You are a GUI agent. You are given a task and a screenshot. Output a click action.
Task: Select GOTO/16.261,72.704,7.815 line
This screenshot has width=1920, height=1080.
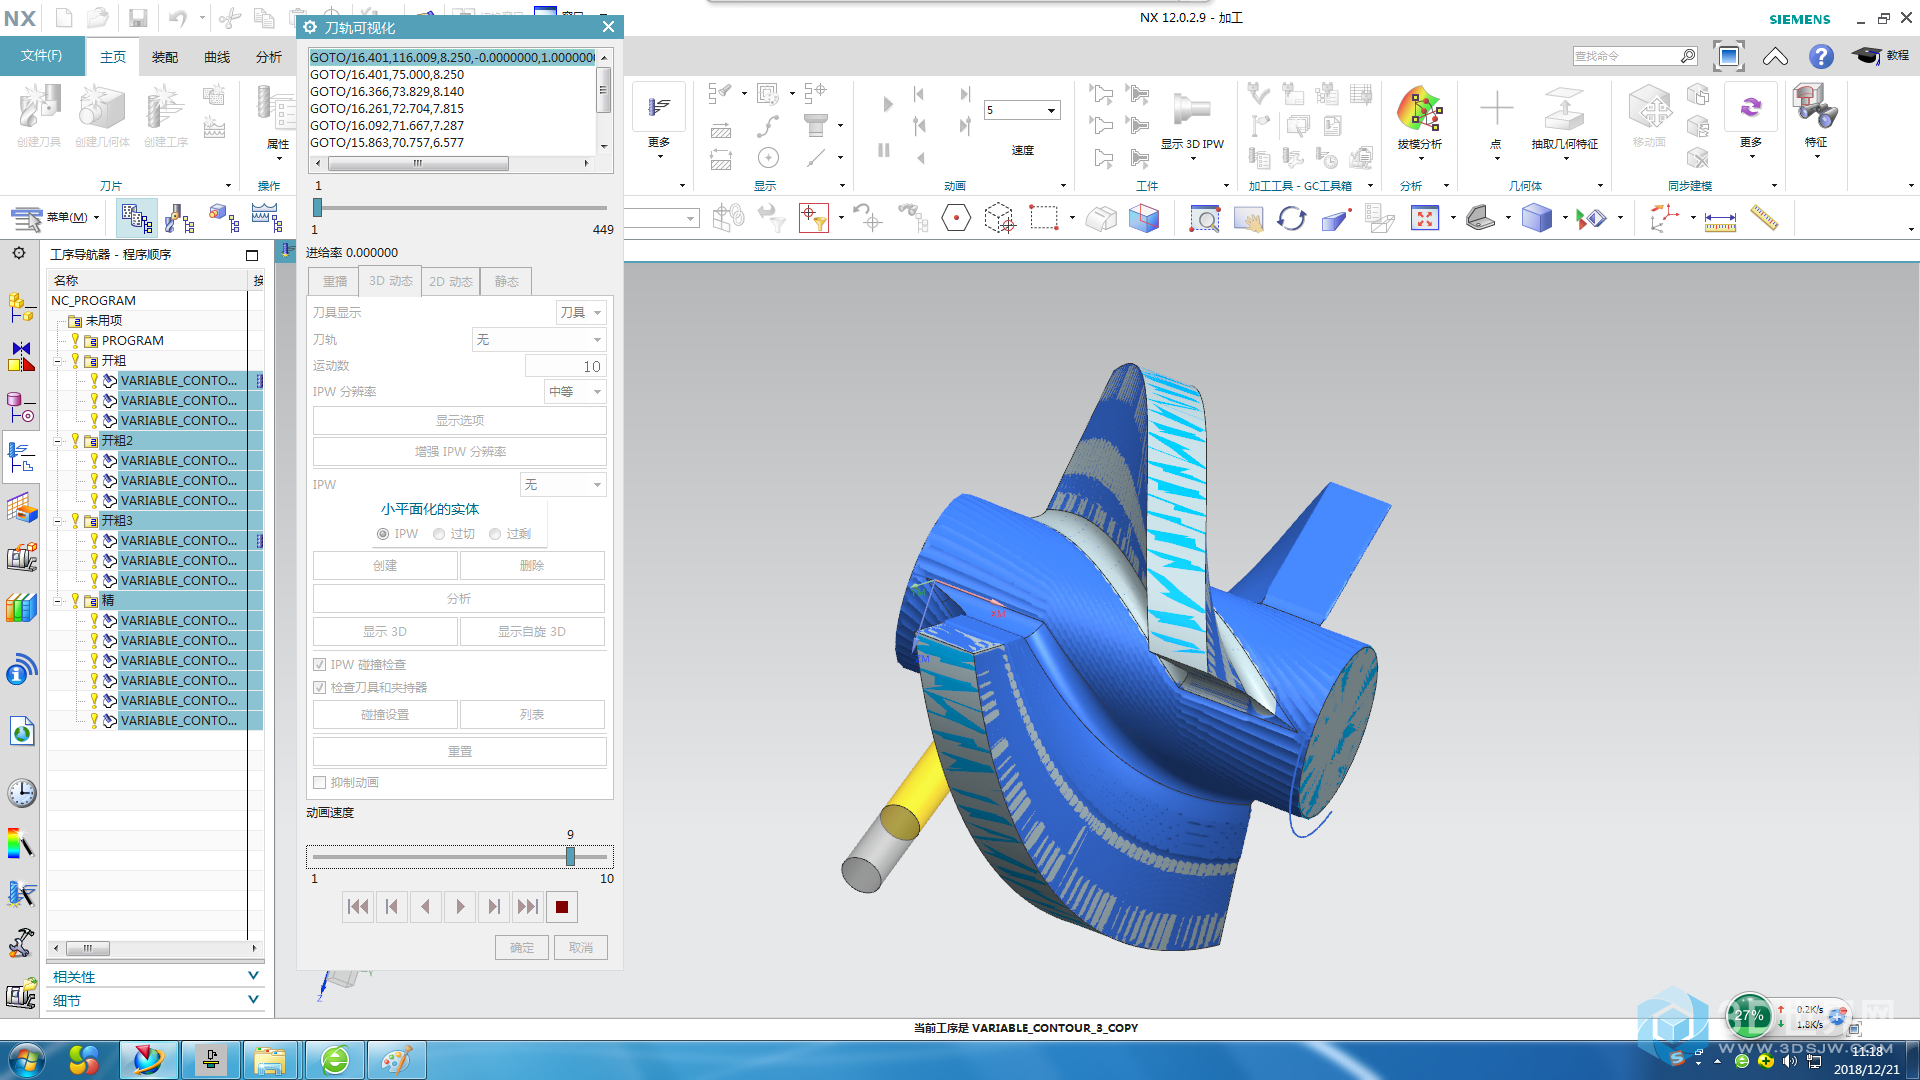click(x=387, y=108)
